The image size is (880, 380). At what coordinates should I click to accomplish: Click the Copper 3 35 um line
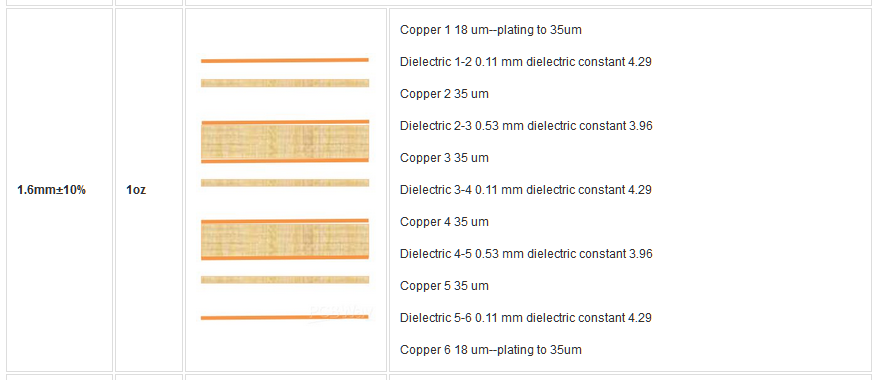pyautogui.click(x=444, y=158)
